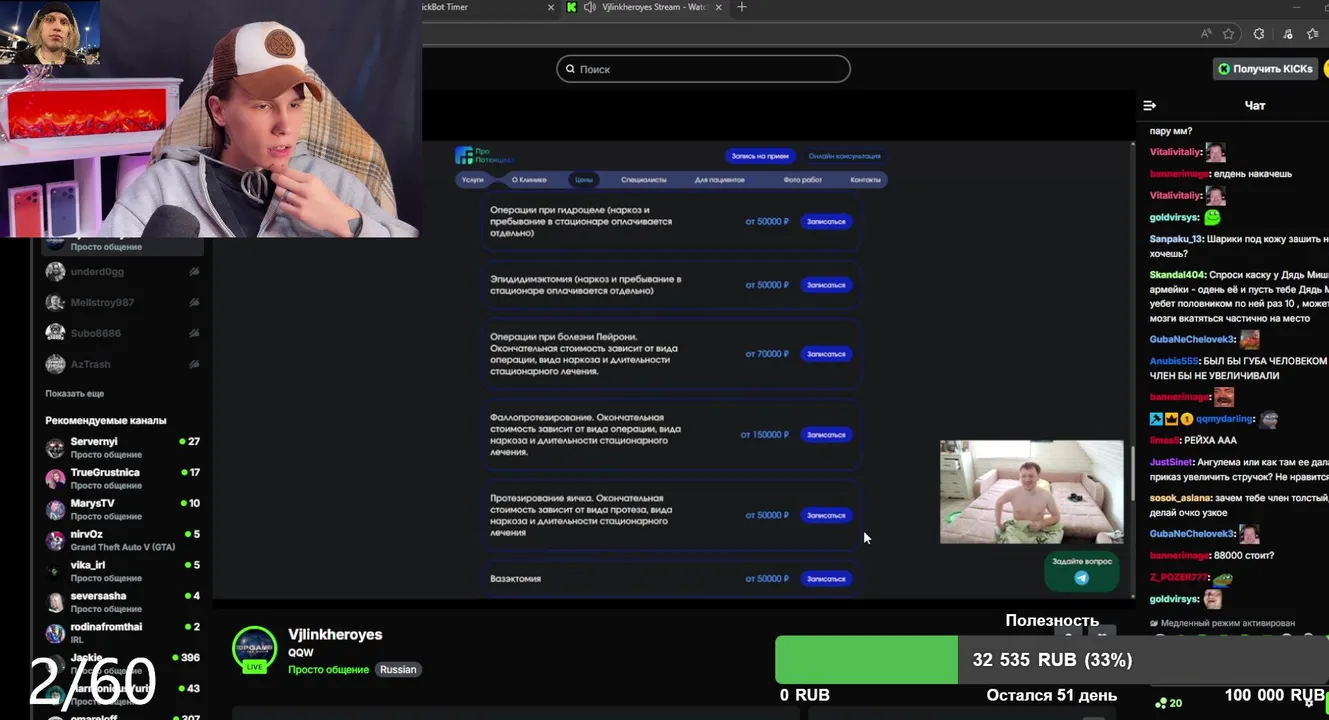Viewport: 1329px width, 720px height.
Task: Click the Задайте вопрос chat widget
Action: point(1081,571)
